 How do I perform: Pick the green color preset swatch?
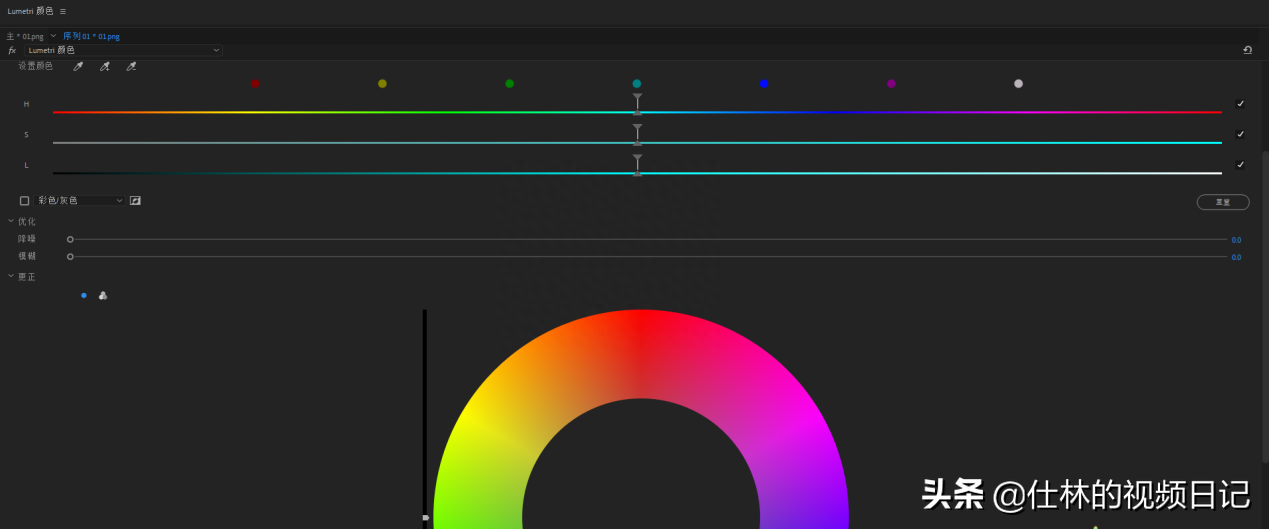(x=510, y=84)
